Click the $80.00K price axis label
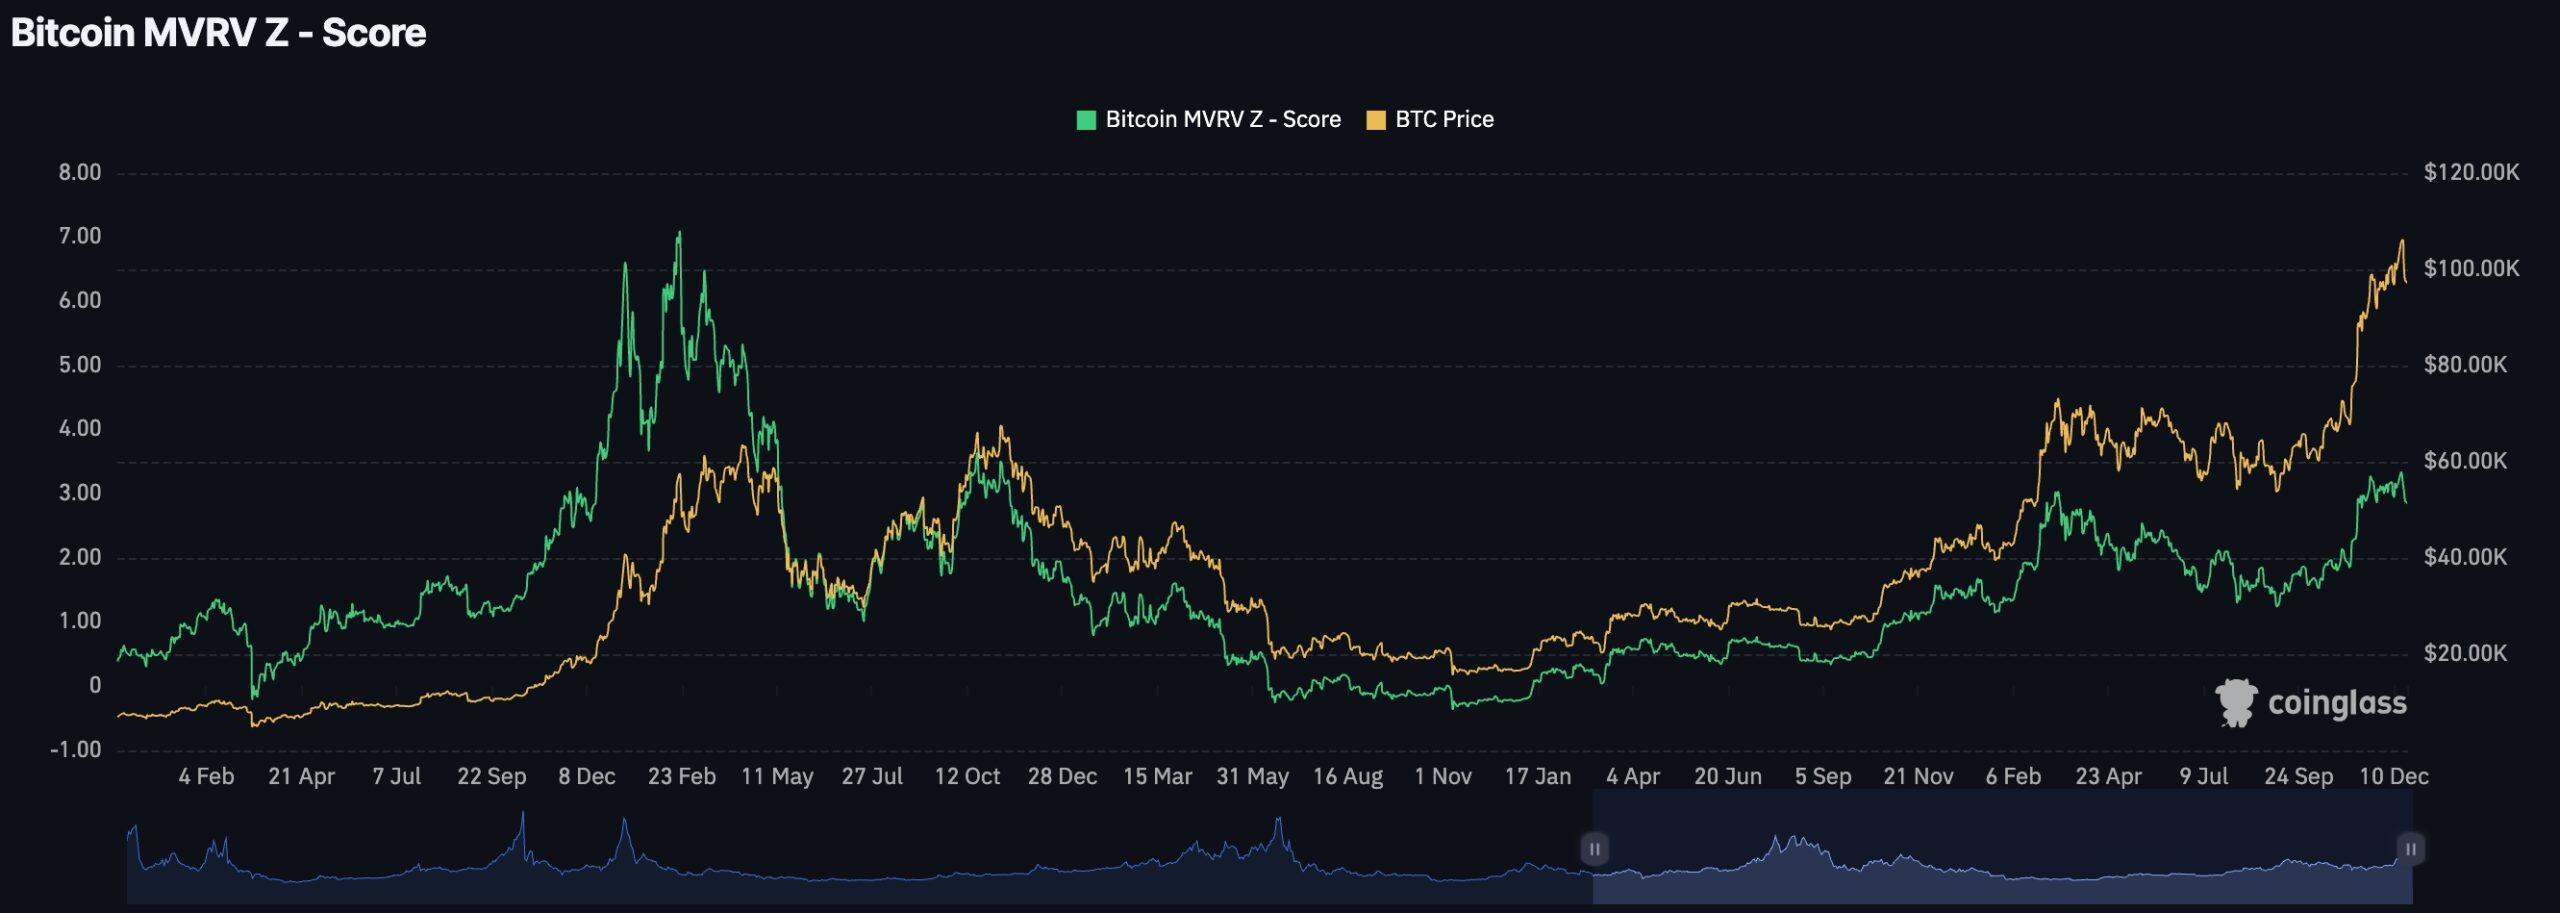The height and width of the screenshot is (913, 2560). (2465, 364)
